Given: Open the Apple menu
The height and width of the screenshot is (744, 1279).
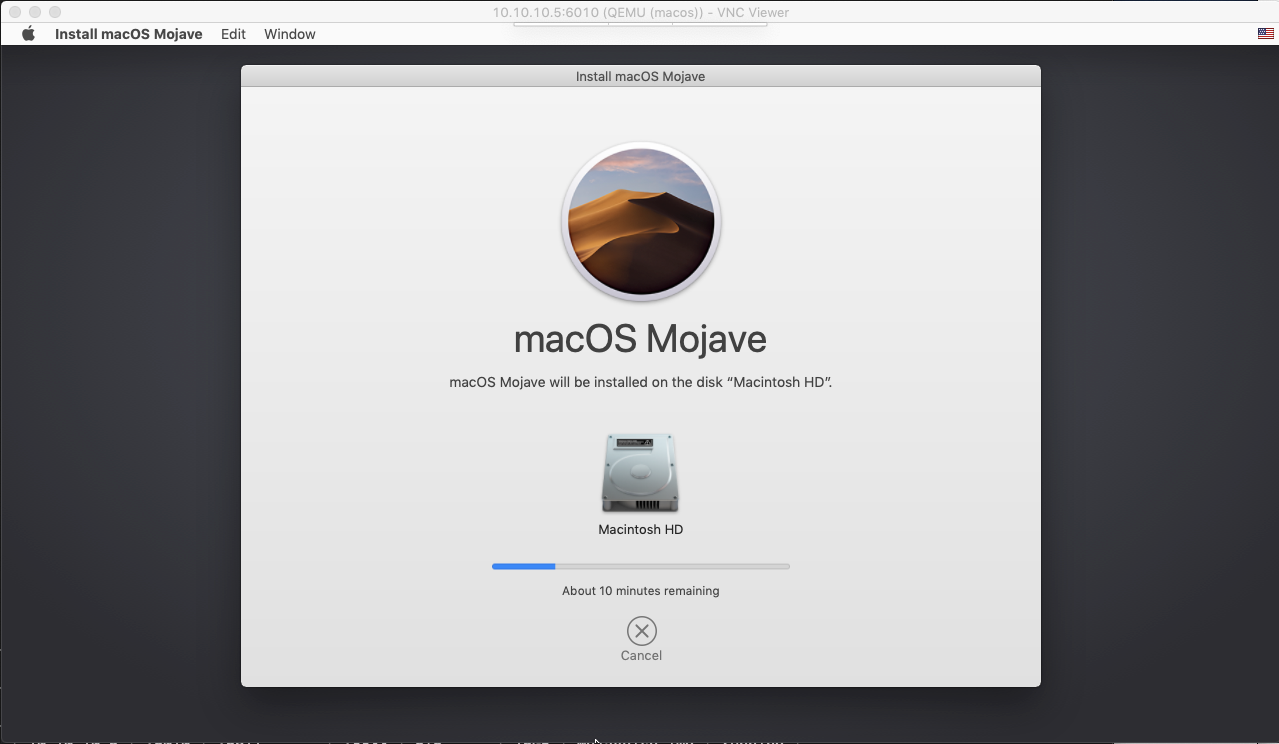Looking at the screenshot, I should [28, 34].
